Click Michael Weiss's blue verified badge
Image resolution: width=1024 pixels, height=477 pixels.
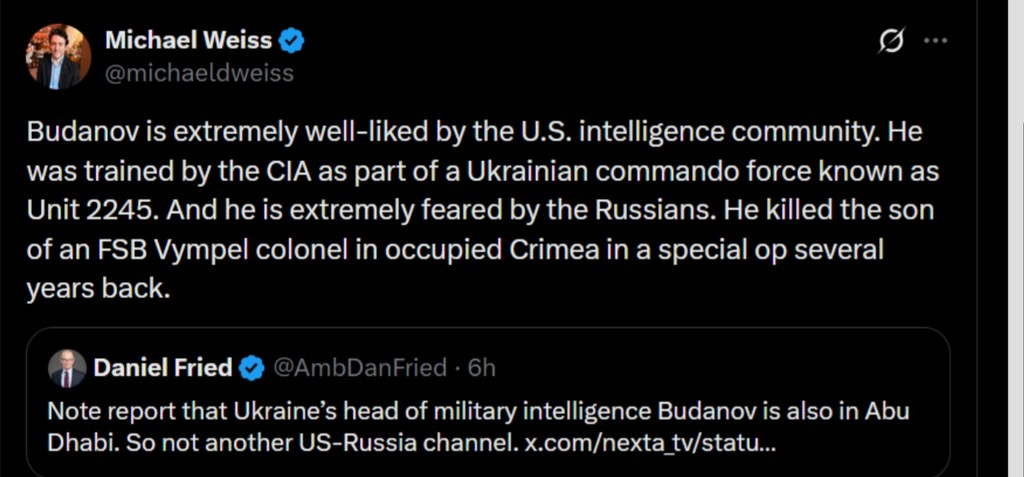point(291,41)
